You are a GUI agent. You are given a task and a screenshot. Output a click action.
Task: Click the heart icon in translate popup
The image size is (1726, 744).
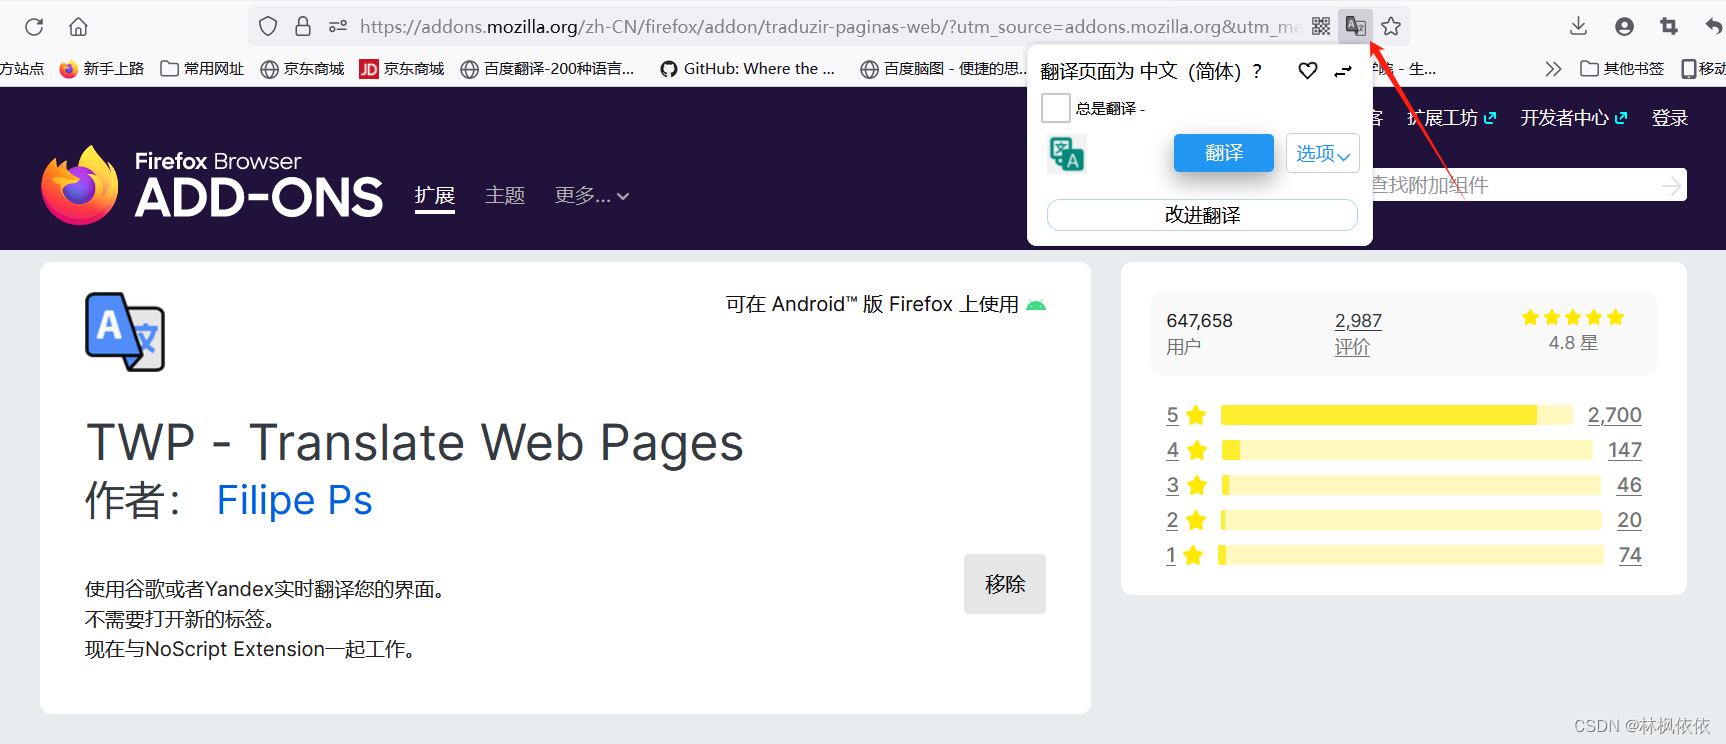click(x=1307, y=71)
